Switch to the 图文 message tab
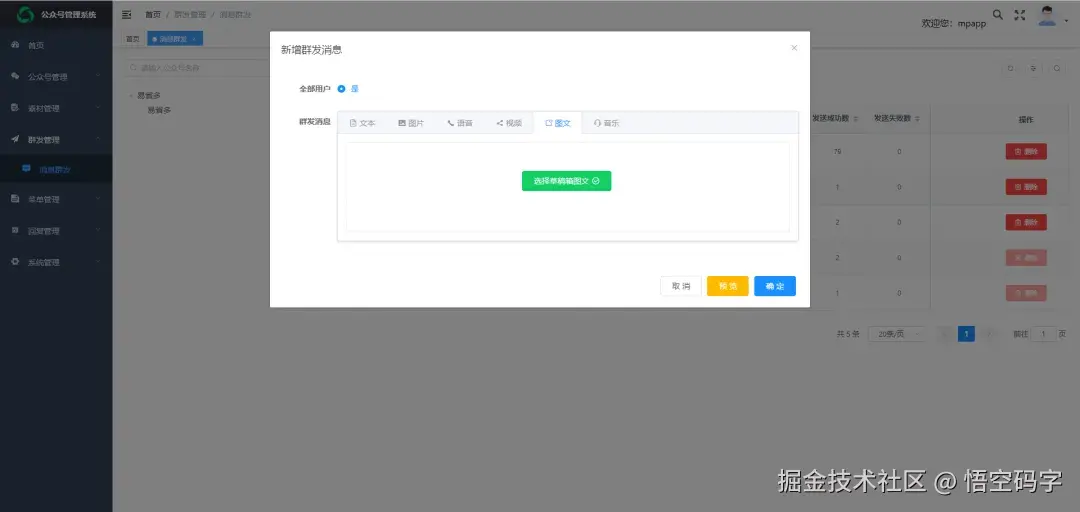This screenshot has height=512, width=1080. point(558,123)
